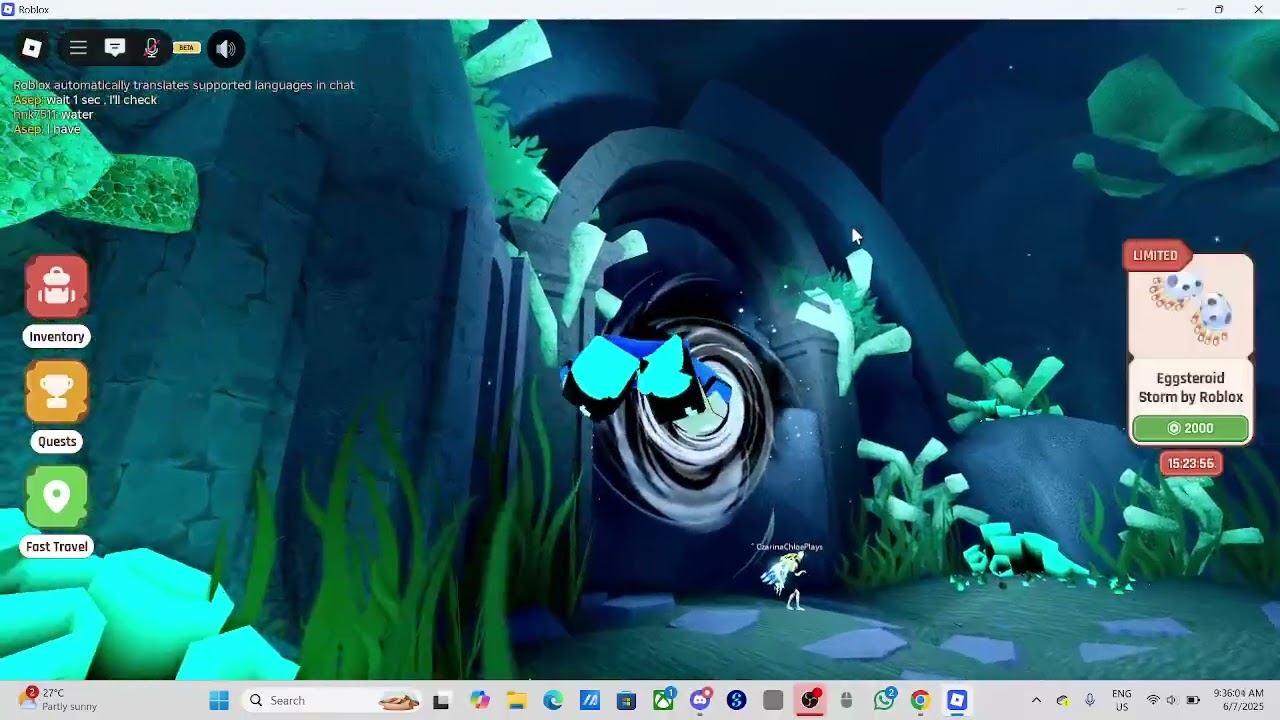Click the round speaker volume button
The image size is (1280, 720).
[226, 48]
